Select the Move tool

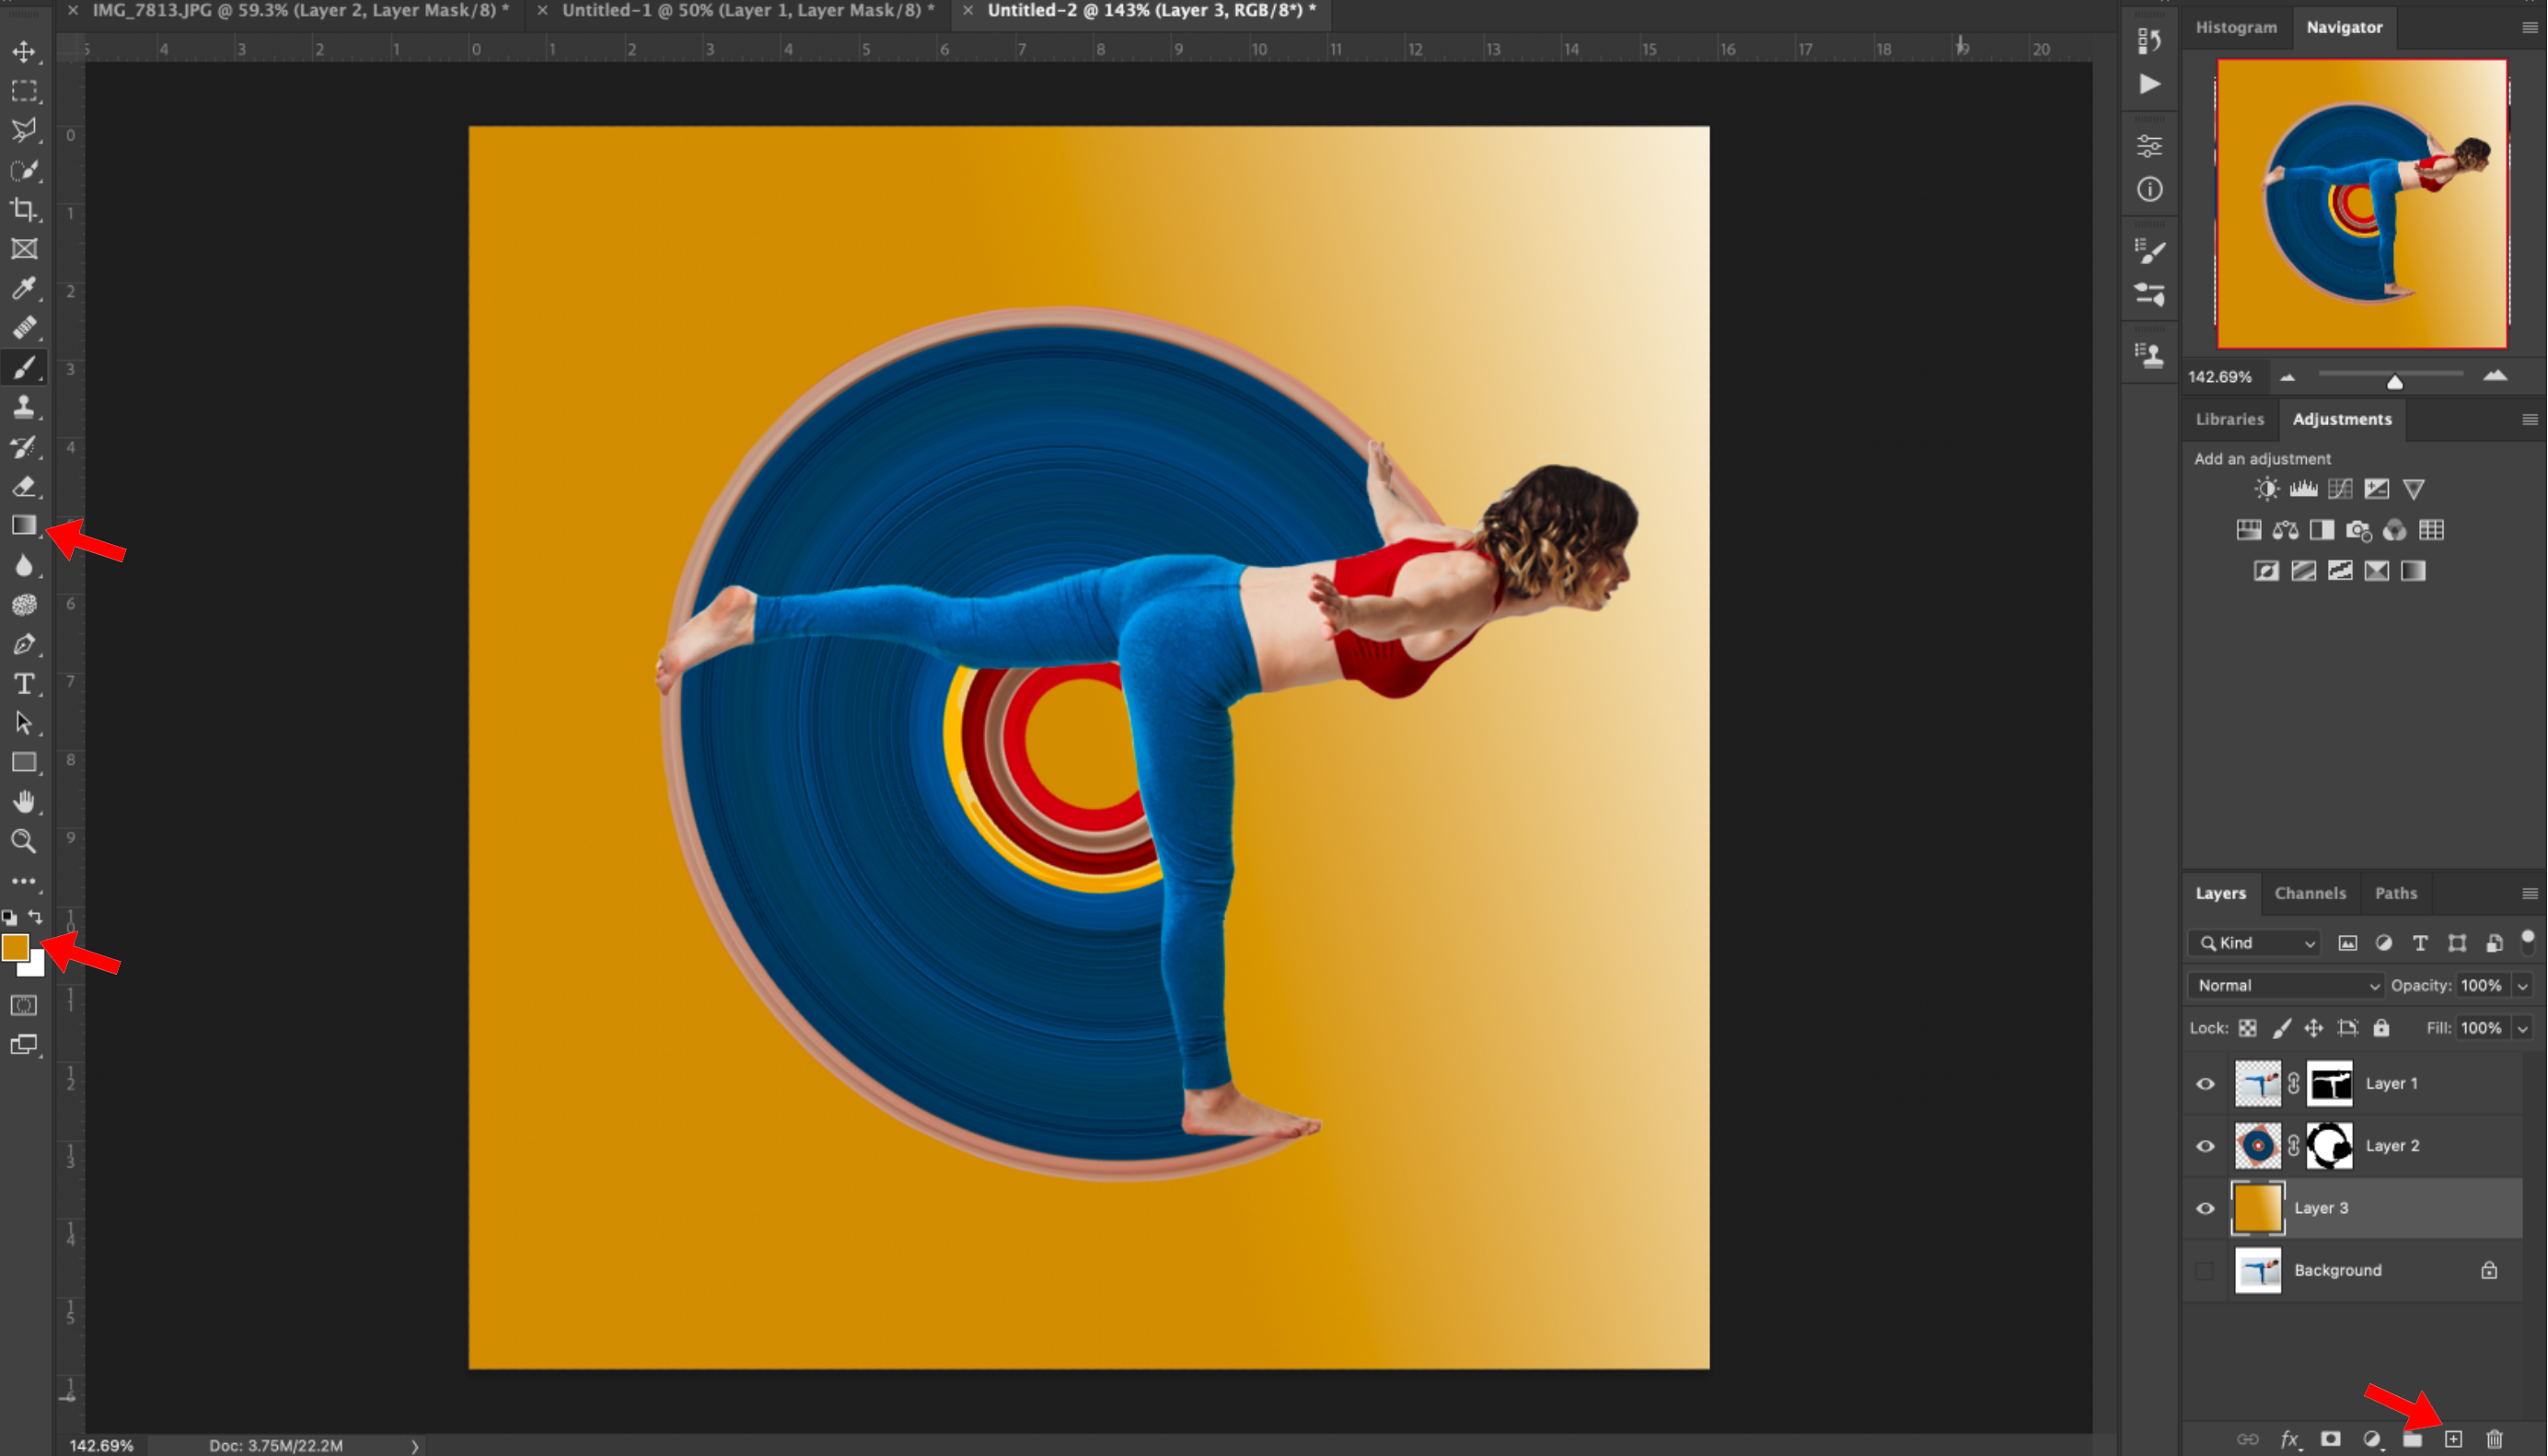24,52
